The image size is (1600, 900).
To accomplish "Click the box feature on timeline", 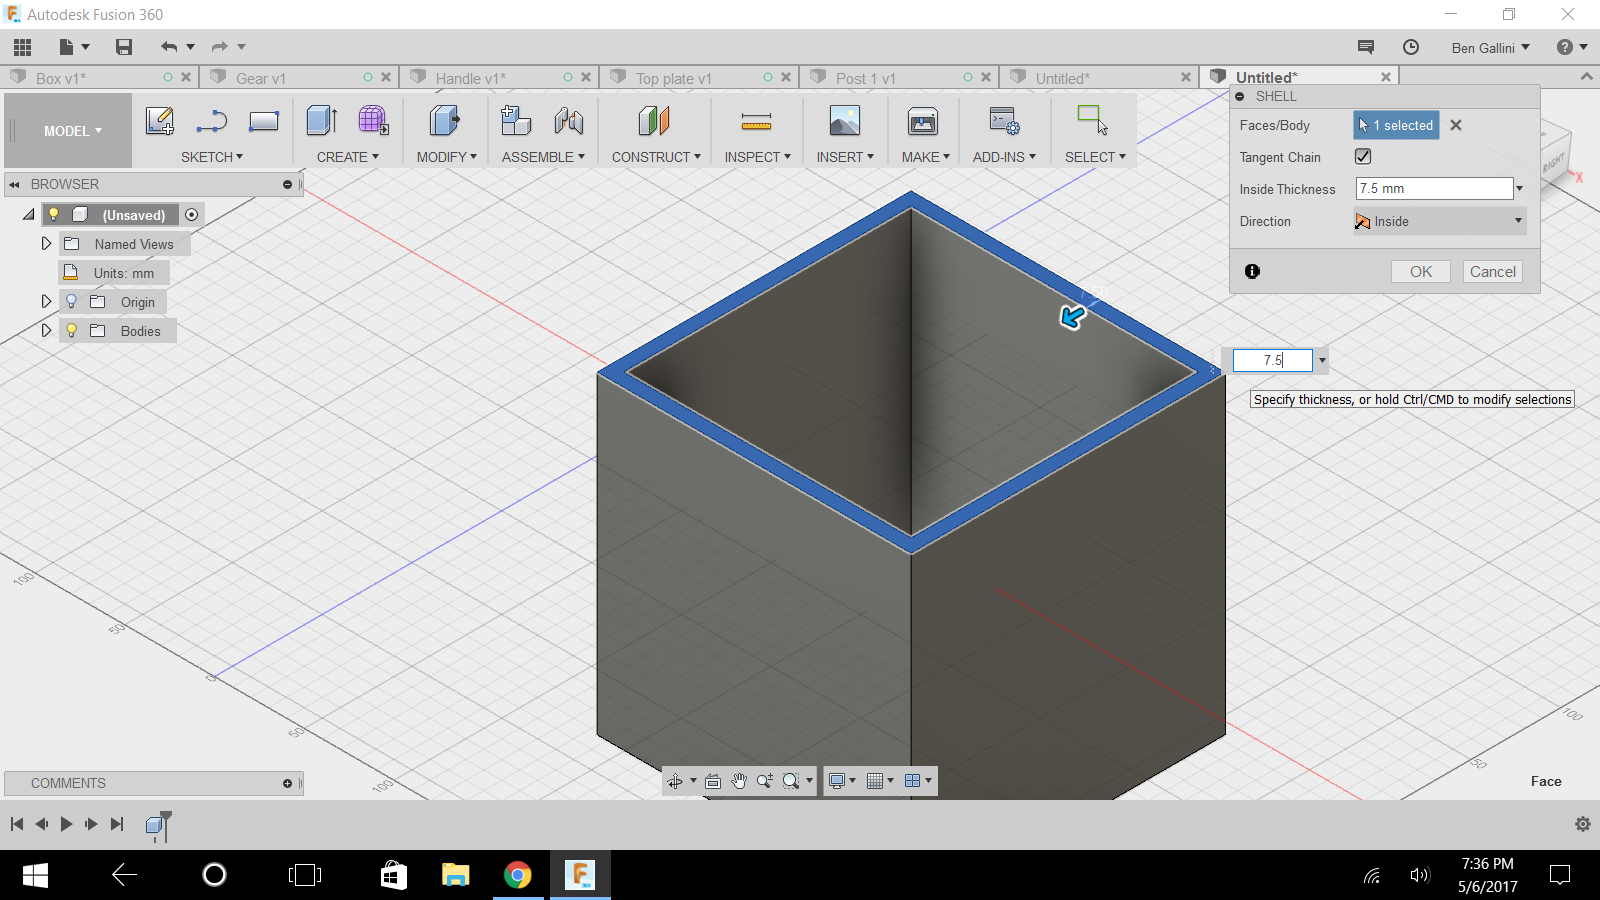I will 155,825.
